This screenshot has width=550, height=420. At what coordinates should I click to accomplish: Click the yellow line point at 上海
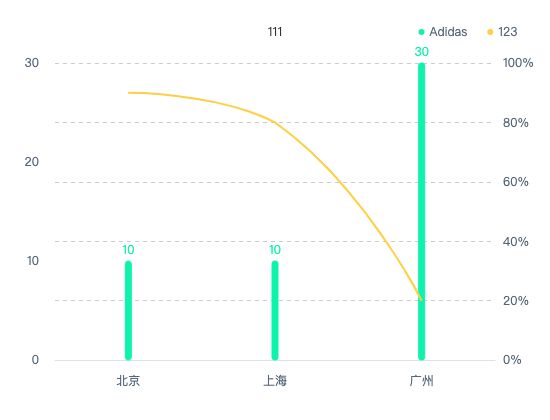pyautogui.click(x=275, y=122)
